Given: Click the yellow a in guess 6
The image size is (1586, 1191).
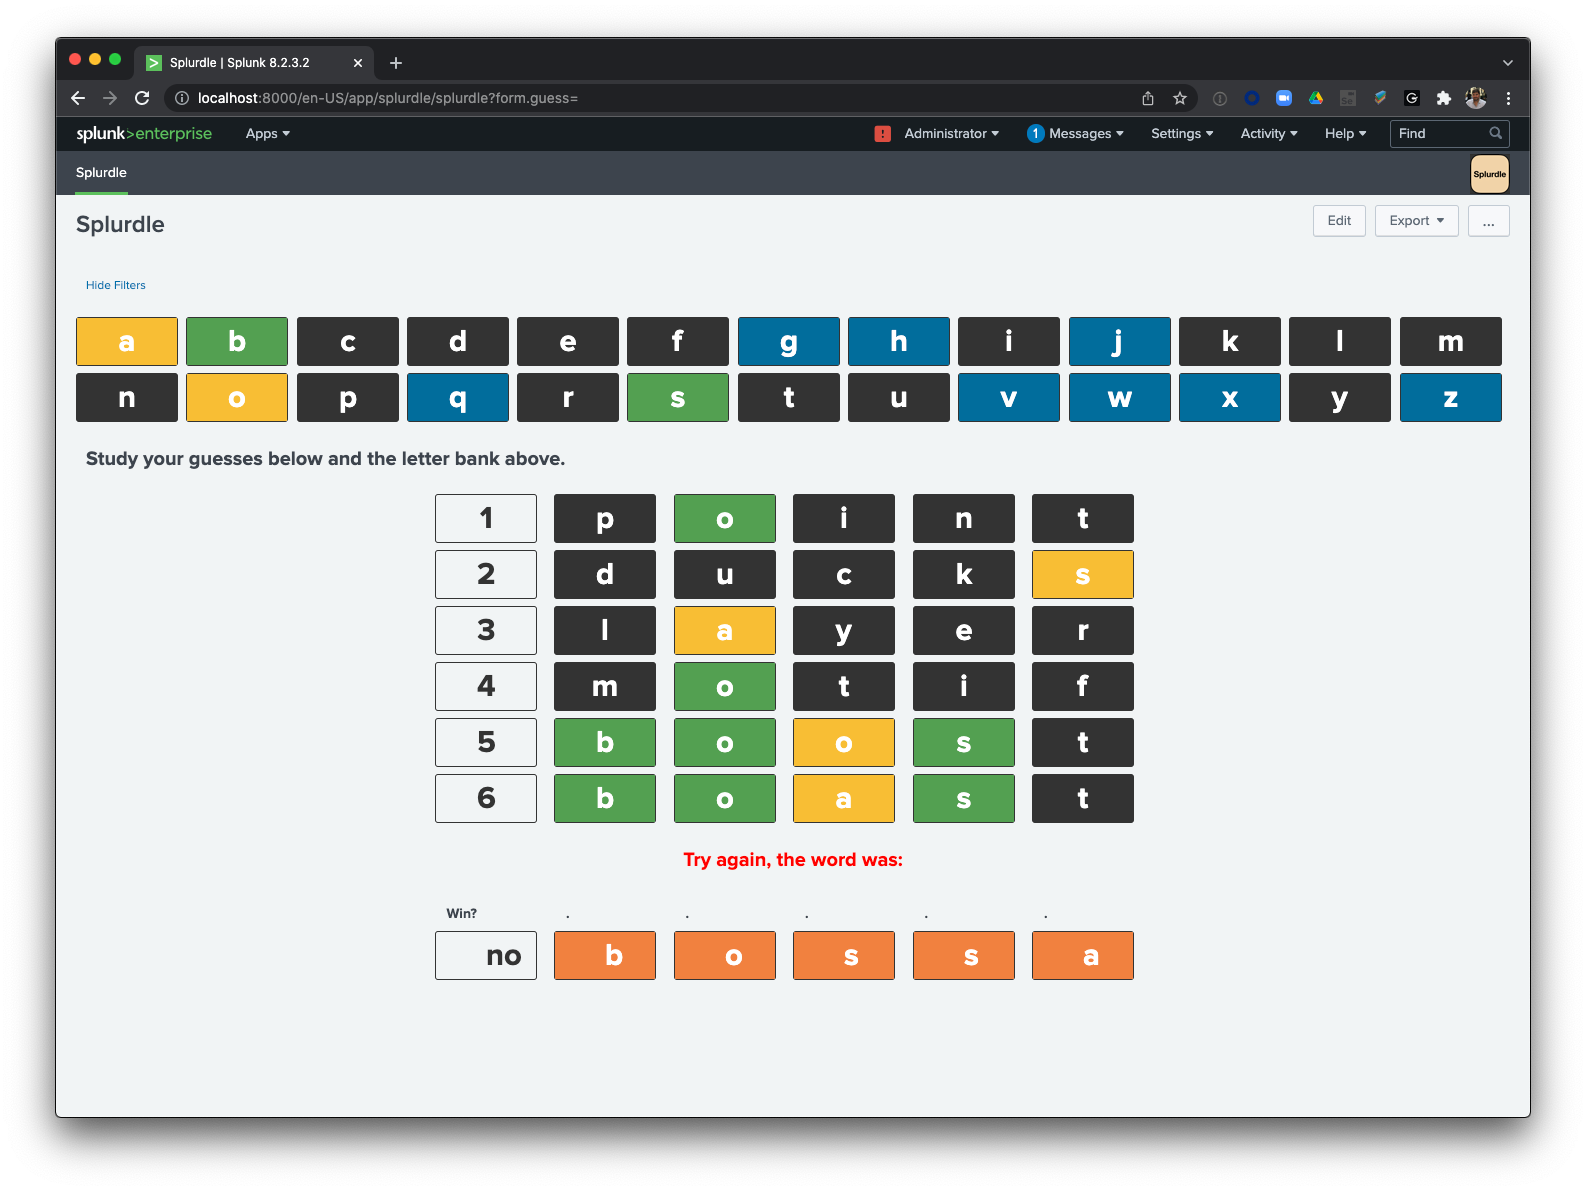Looking at the screenshot, I should click(844, 799).
